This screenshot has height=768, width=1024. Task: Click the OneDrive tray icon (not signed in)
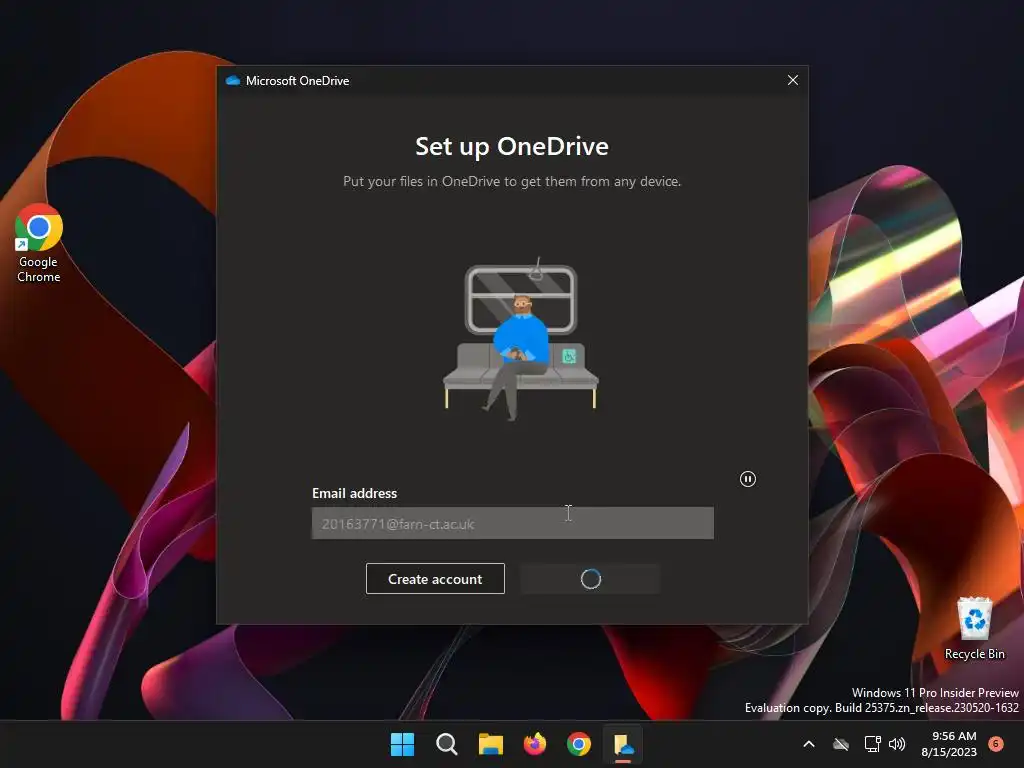click(x=841, y=744)
